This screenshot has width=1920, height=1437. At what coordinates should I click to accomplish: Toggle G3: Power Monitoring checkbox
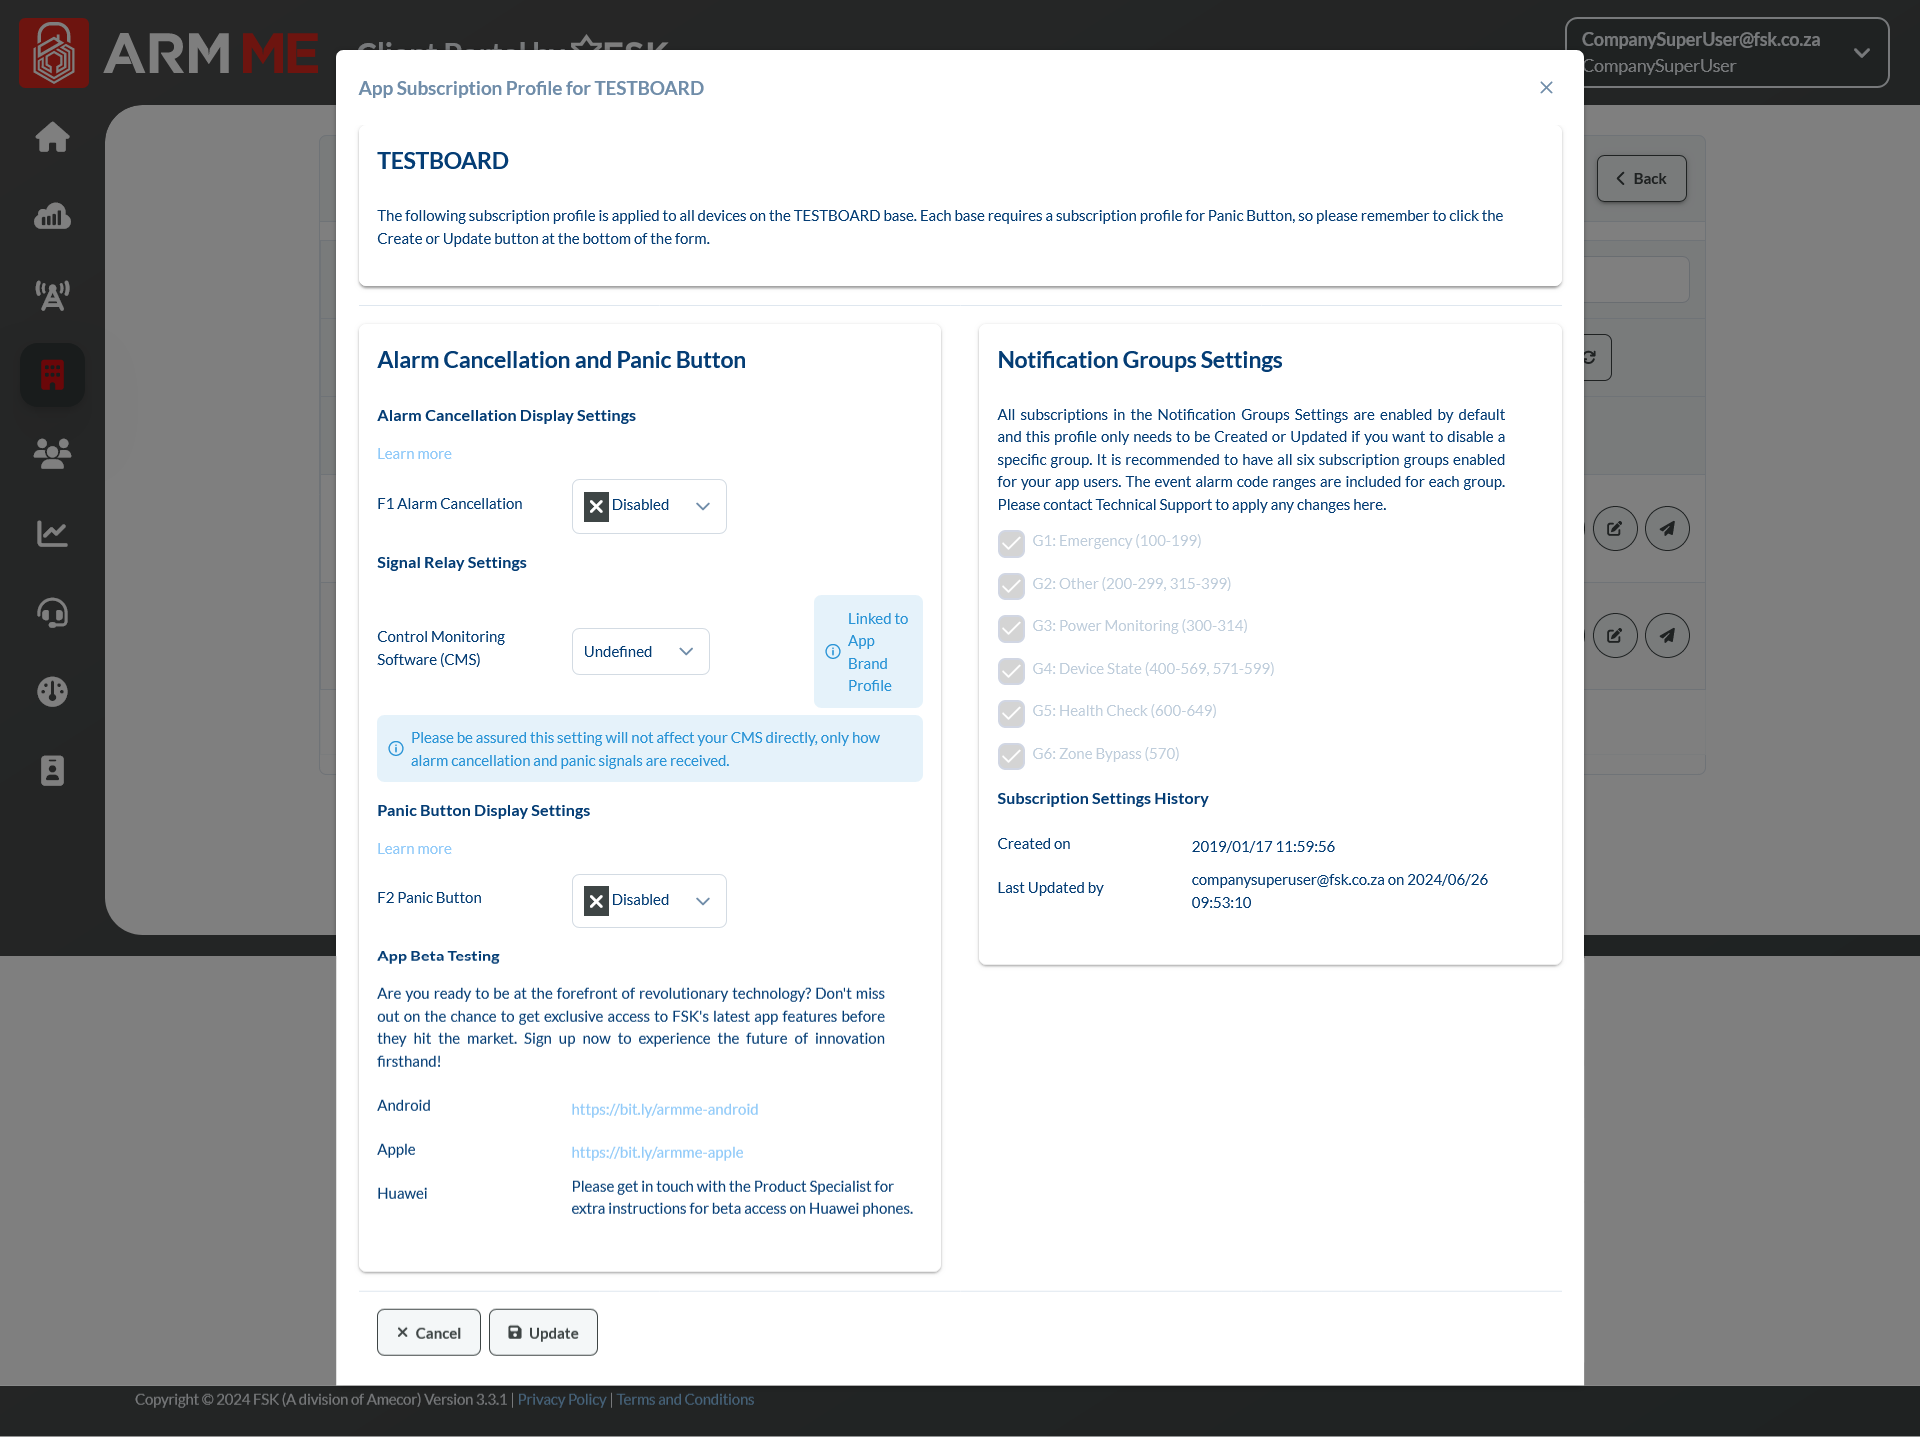tap(1011, 627)
